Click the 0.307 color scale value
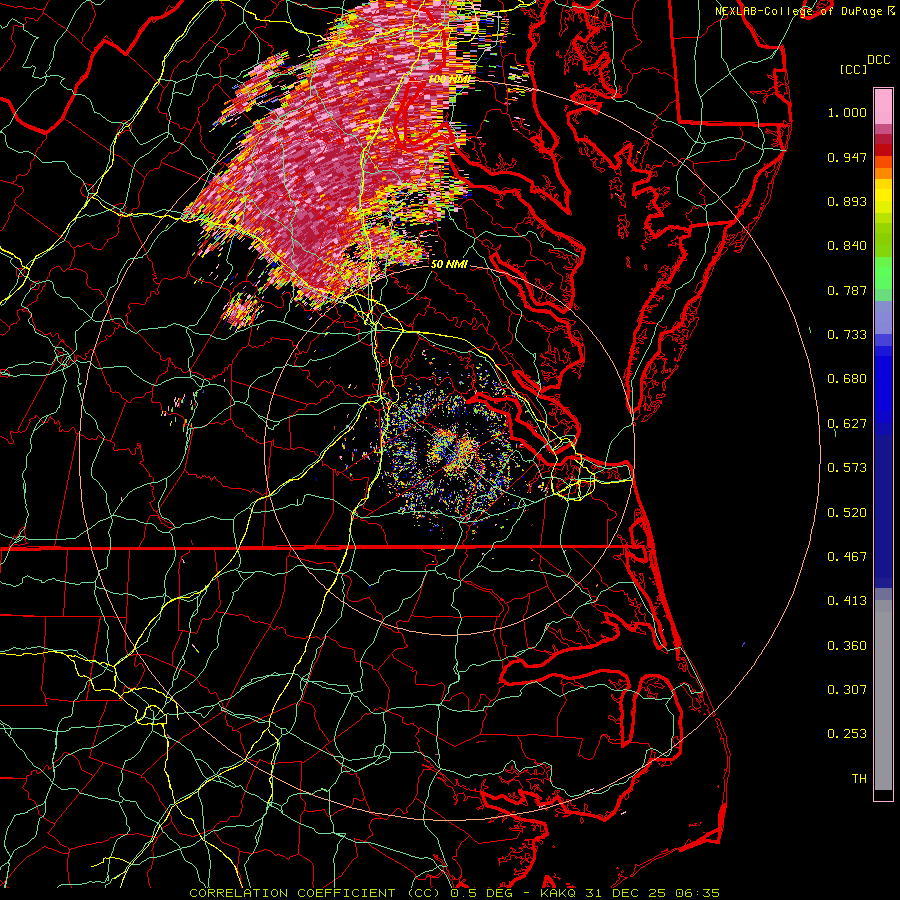 847,690
